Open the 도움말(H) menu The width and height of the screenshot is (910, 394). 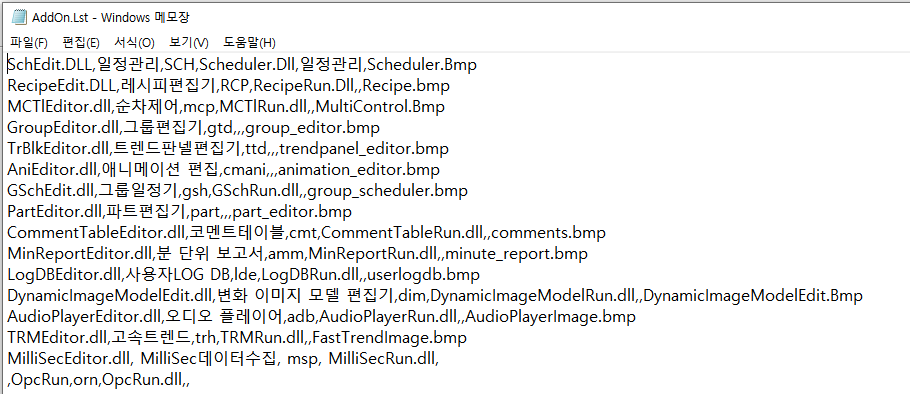pos(250,42)
